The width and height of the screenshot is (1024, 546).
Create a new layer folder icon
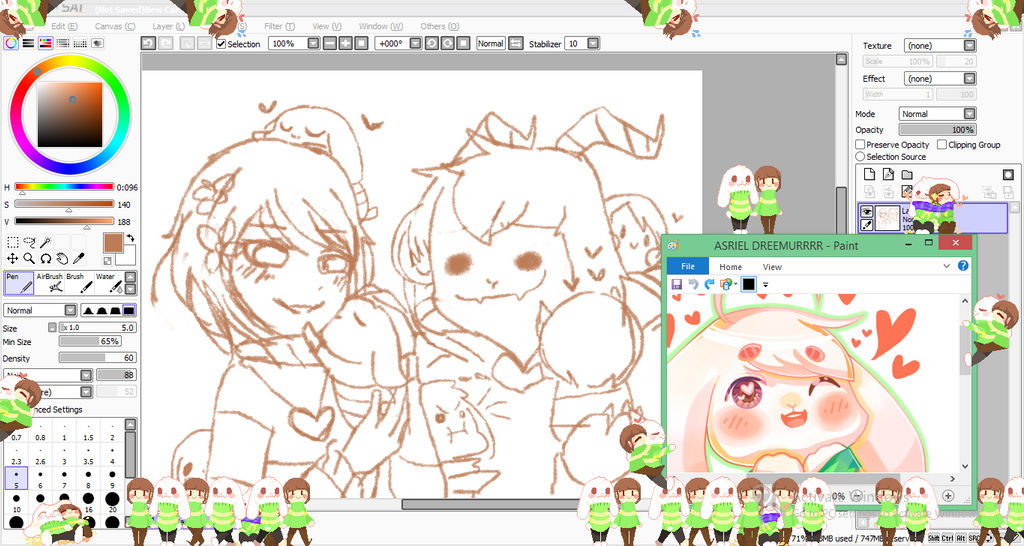[907, 174]
